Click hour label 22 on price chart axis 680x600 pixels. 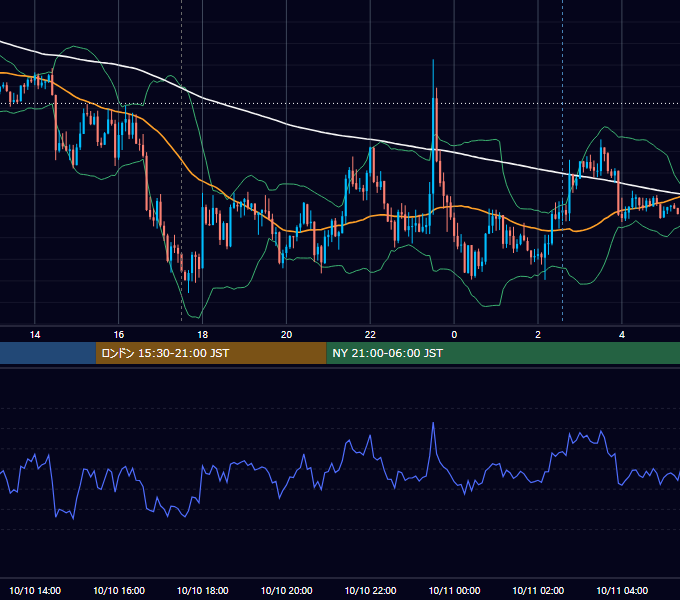(370, 334)
